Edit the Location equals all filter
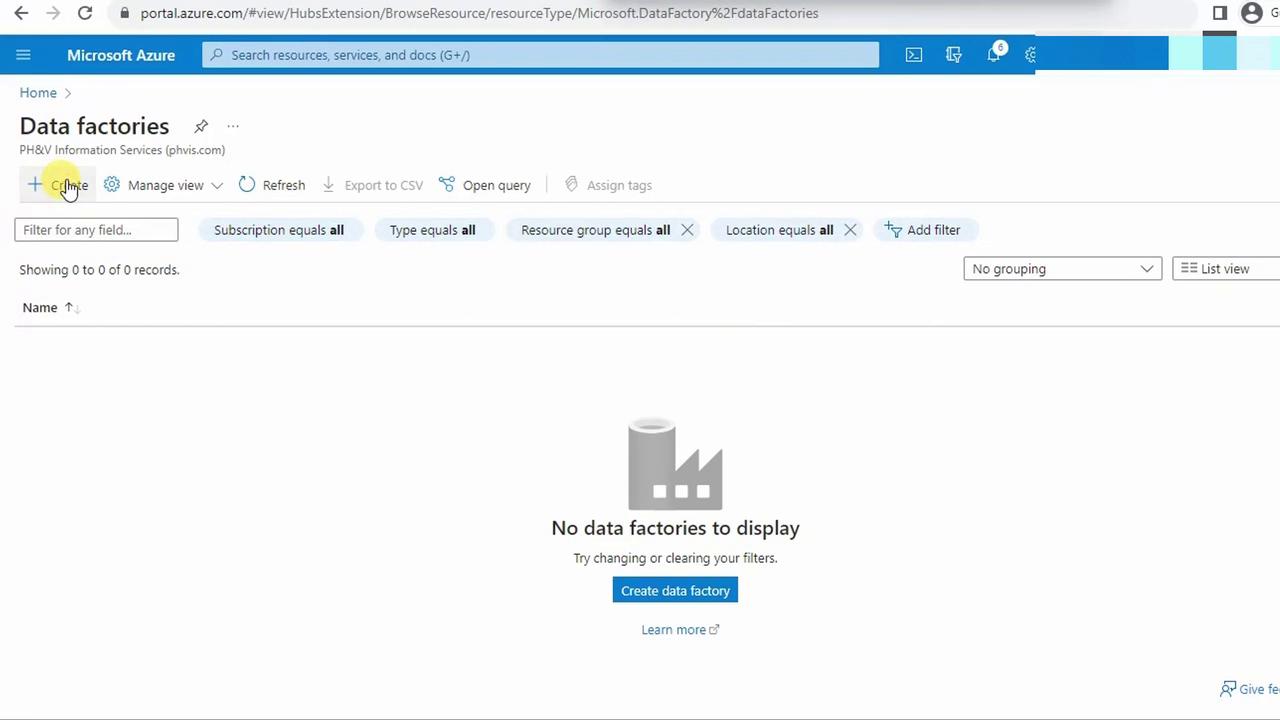 click(779, 230)
